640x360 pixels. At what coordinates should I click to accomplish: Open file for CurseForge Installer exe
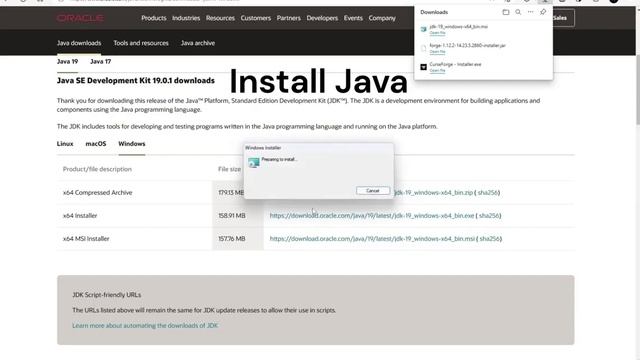[437, 71]
